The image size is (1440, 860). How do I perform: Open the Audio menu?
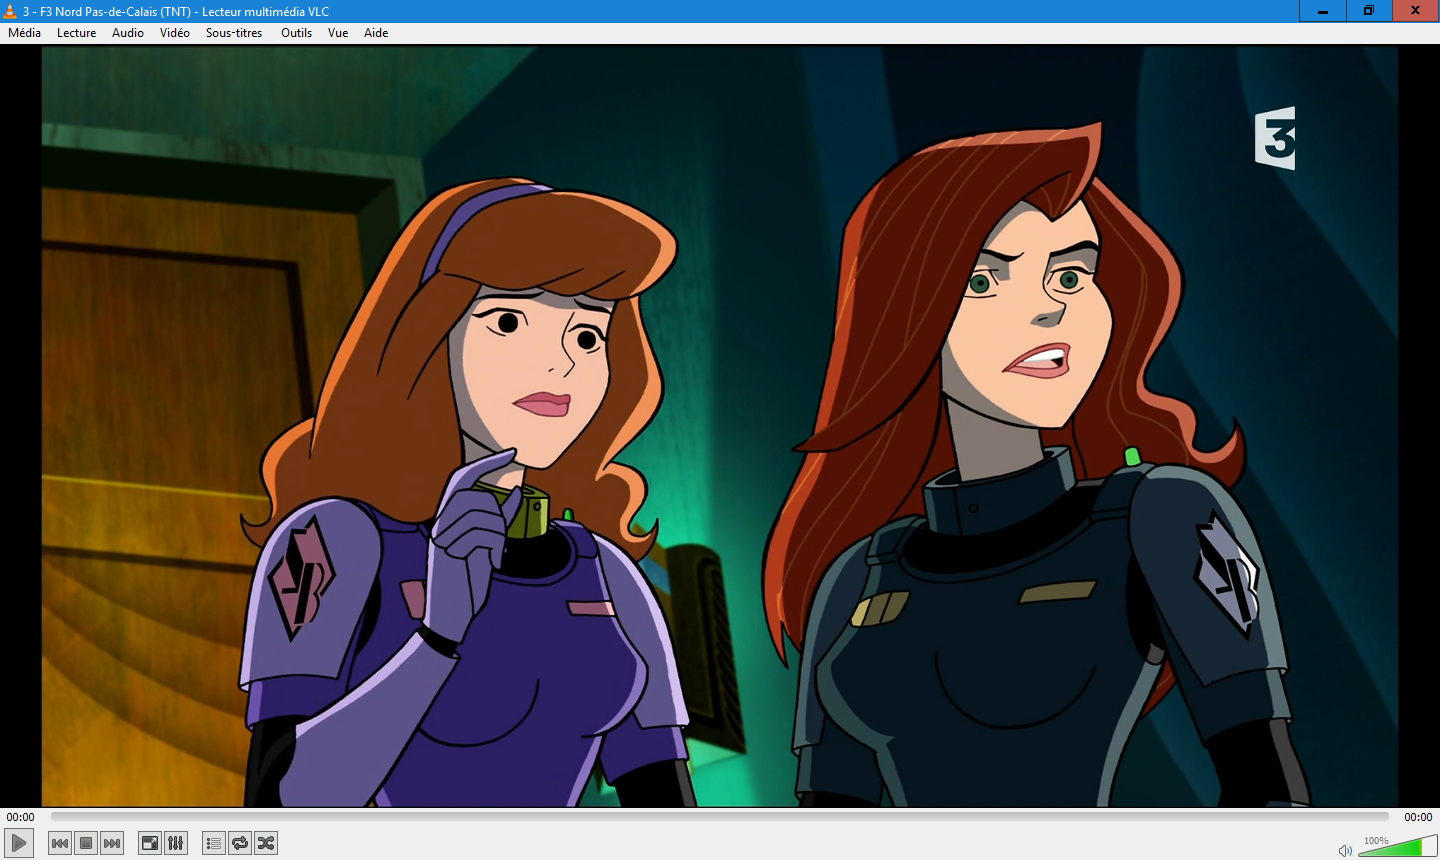tap(128, 33)
